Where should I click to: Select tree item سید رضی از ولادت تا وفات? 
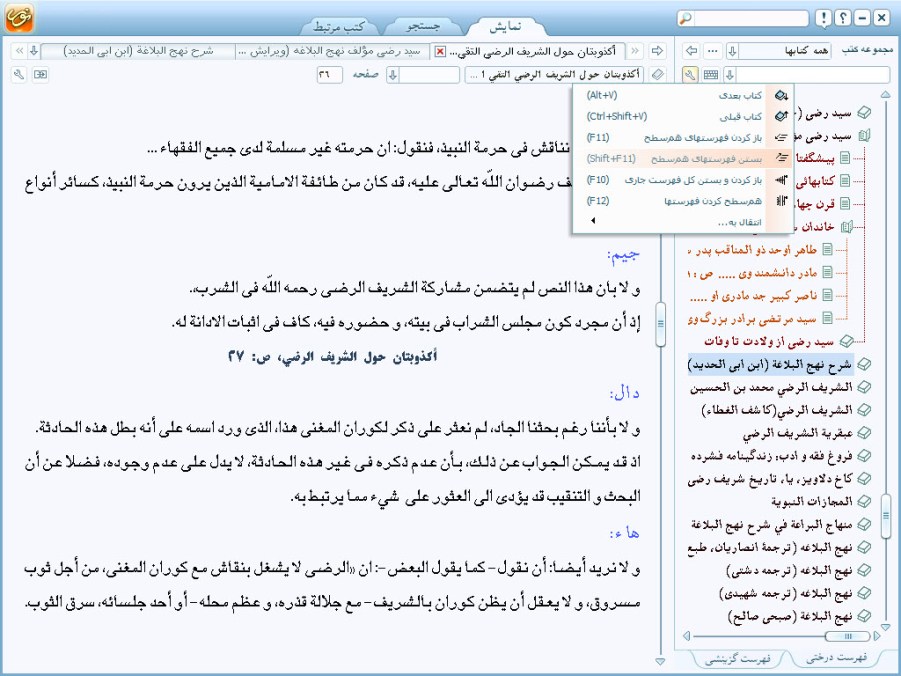tap(769, 341)
